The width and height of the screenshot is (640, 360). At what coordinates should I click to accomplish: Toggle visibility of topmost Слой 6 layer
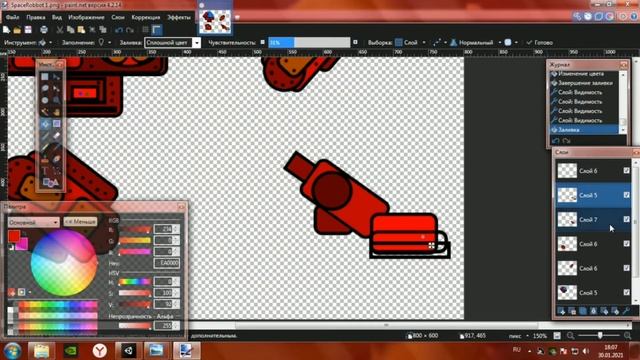[x=627, y=171]
